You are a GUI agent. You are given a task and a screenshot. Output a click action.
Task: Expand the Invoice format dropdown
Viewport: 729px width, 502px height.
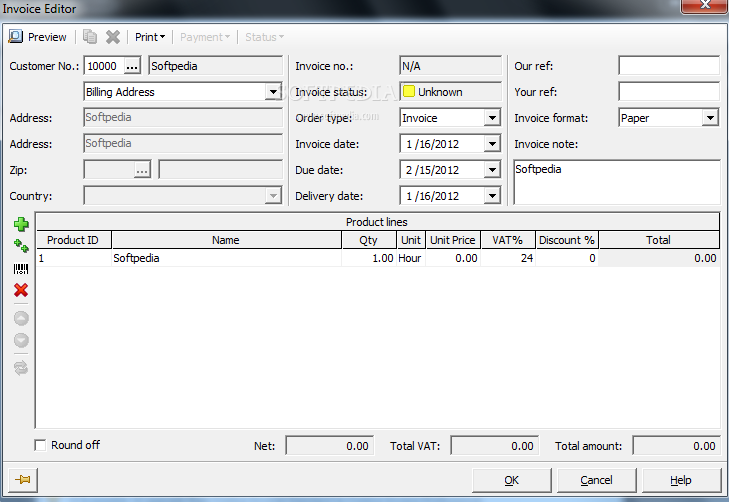pyautogui.click(x=710, y=118)
